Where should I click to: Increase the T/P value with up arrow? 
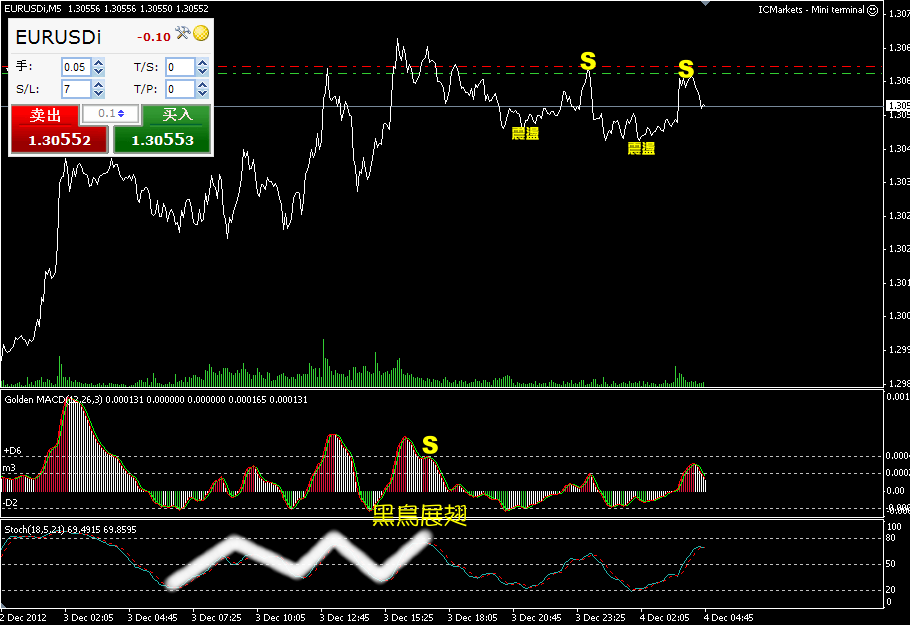coord(202,85)
